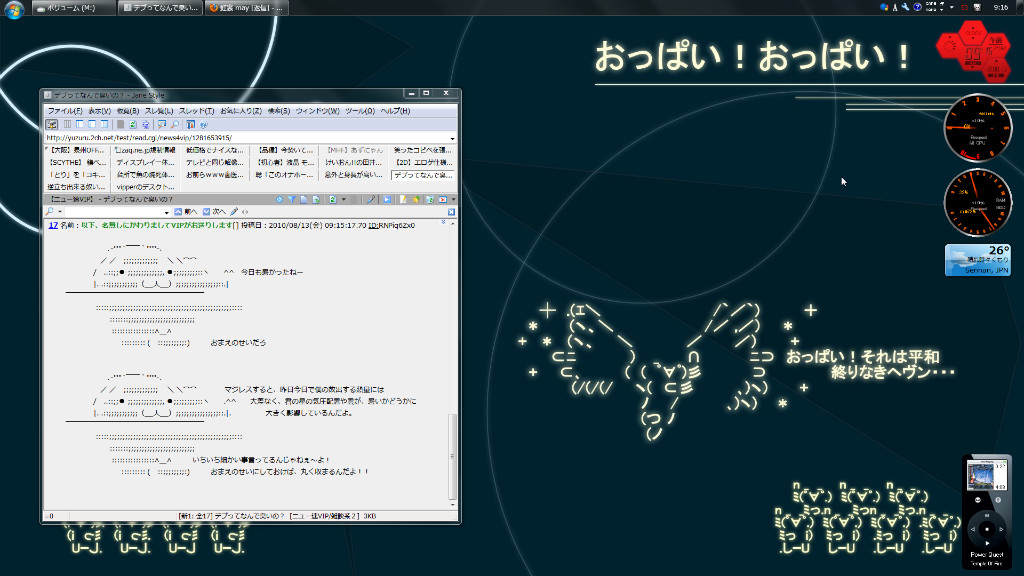Open the 虹裏 may Firefox taskbar button
This screenshot has width=1024, height=576.
[x=246, y=8]
